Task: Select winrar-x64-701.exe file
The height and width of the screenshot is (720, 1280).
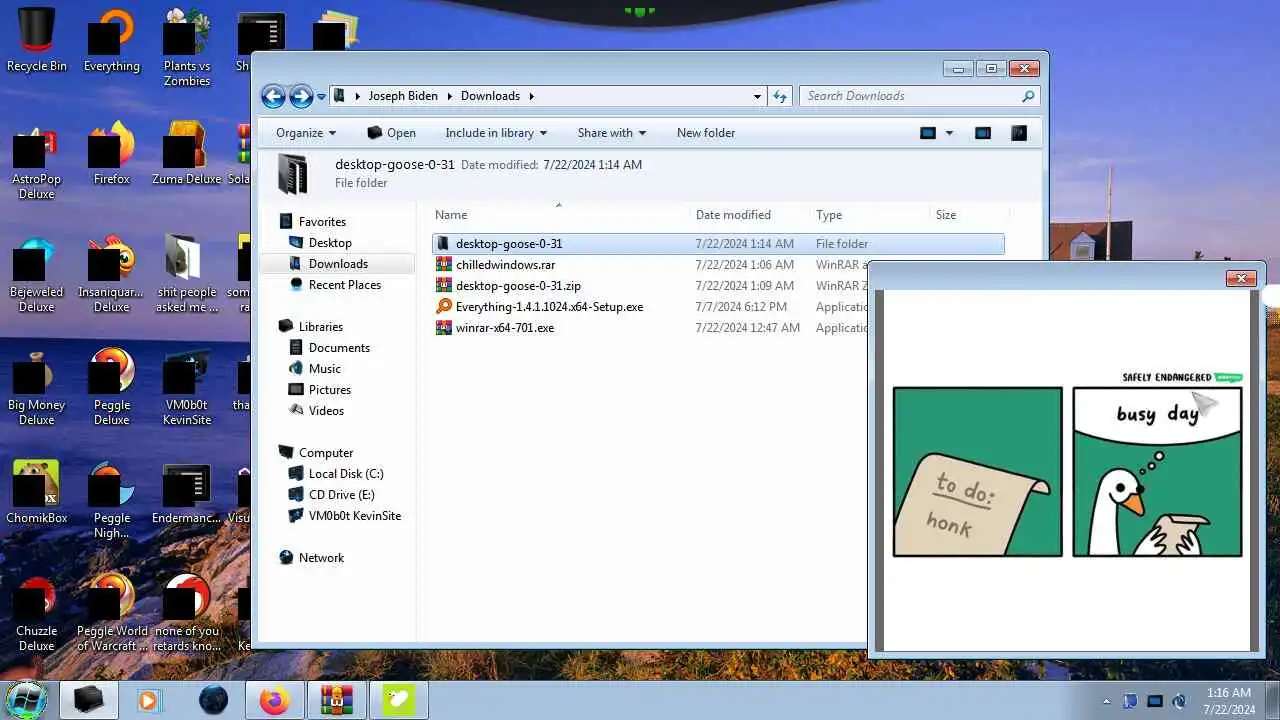Action: point(504,328)
